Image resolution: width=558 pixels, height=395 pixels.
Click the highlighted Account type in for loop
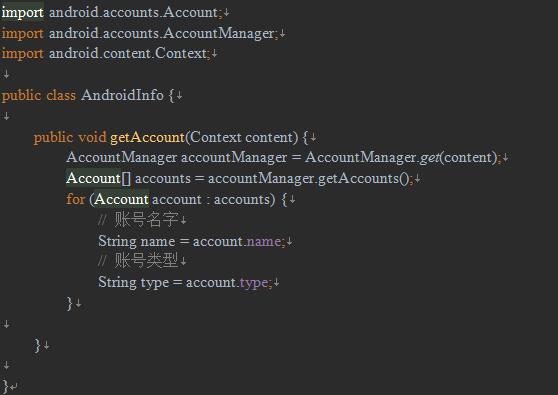[121, 199]
